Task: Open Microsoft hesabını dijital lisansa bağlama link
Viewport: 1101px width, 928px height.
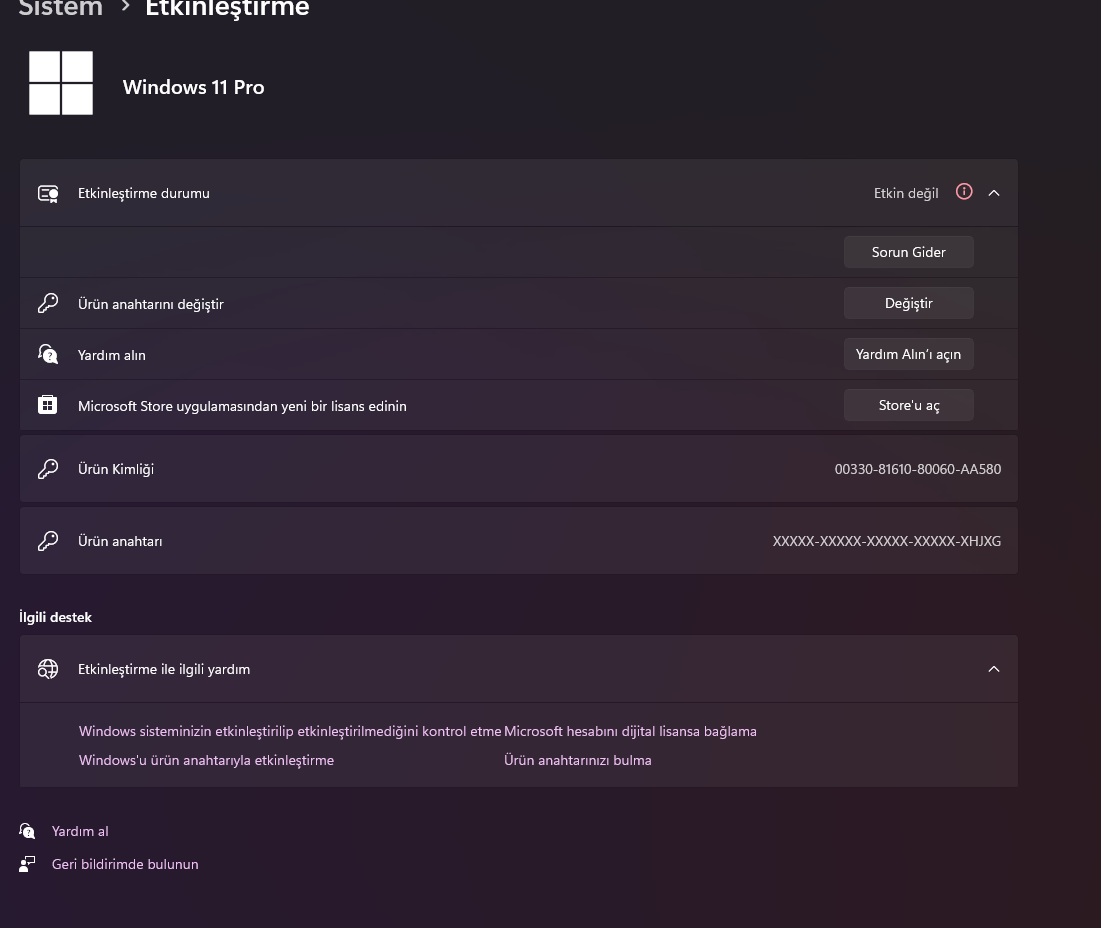Action: point(631,731)
